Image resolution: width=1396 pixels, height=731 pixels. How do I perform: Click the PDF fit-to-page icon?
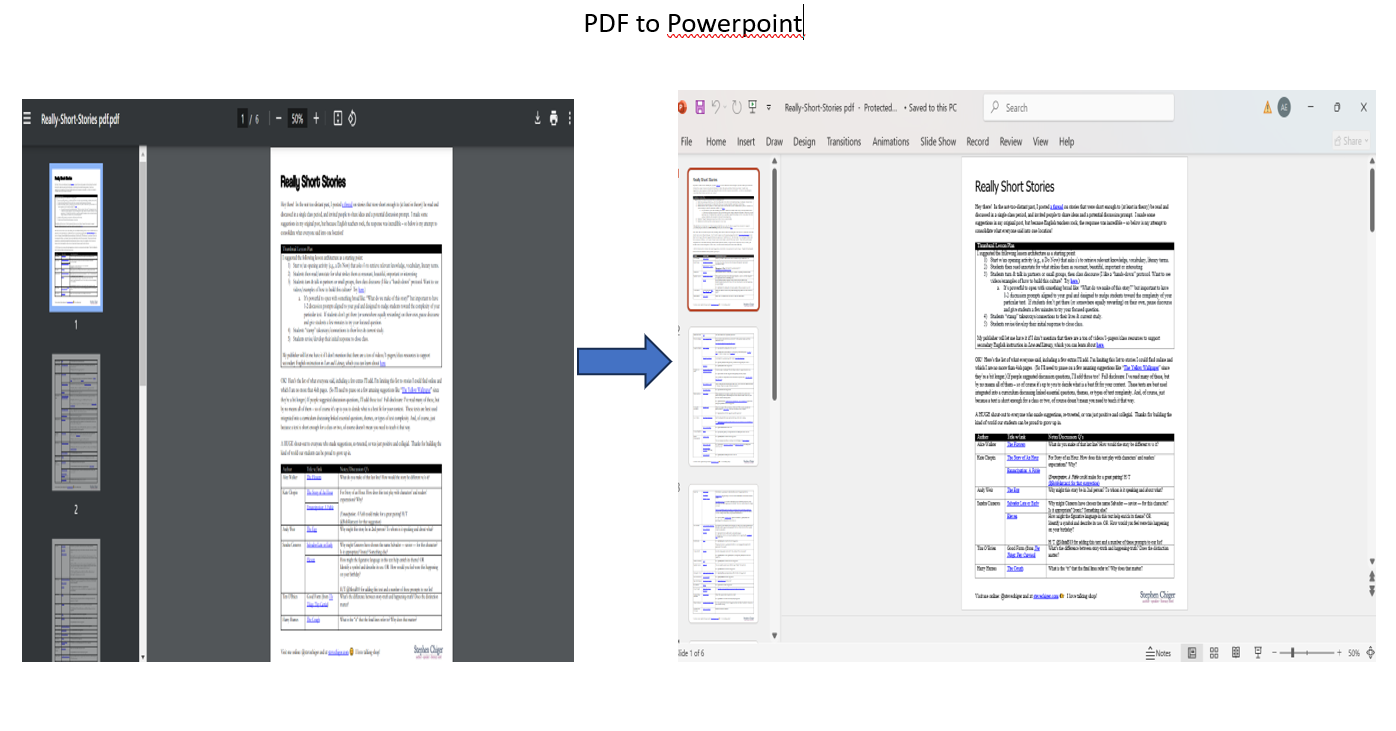(x=338, y=119)
